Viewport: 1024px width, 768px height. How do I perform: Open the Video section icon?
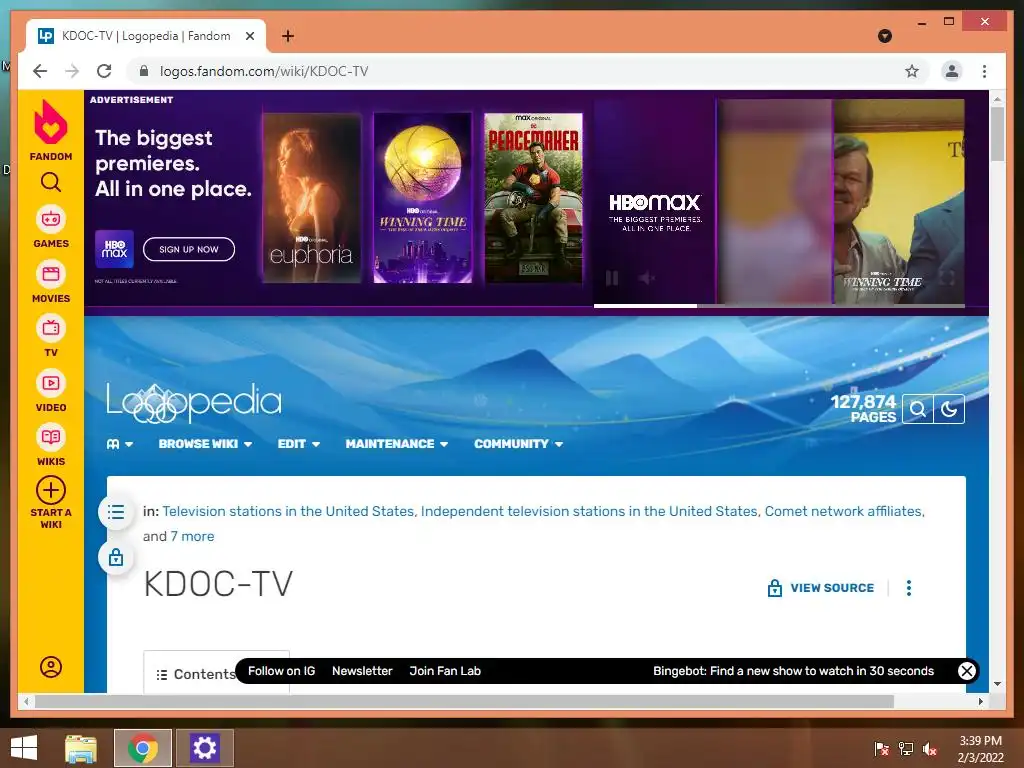click(51, 383)
